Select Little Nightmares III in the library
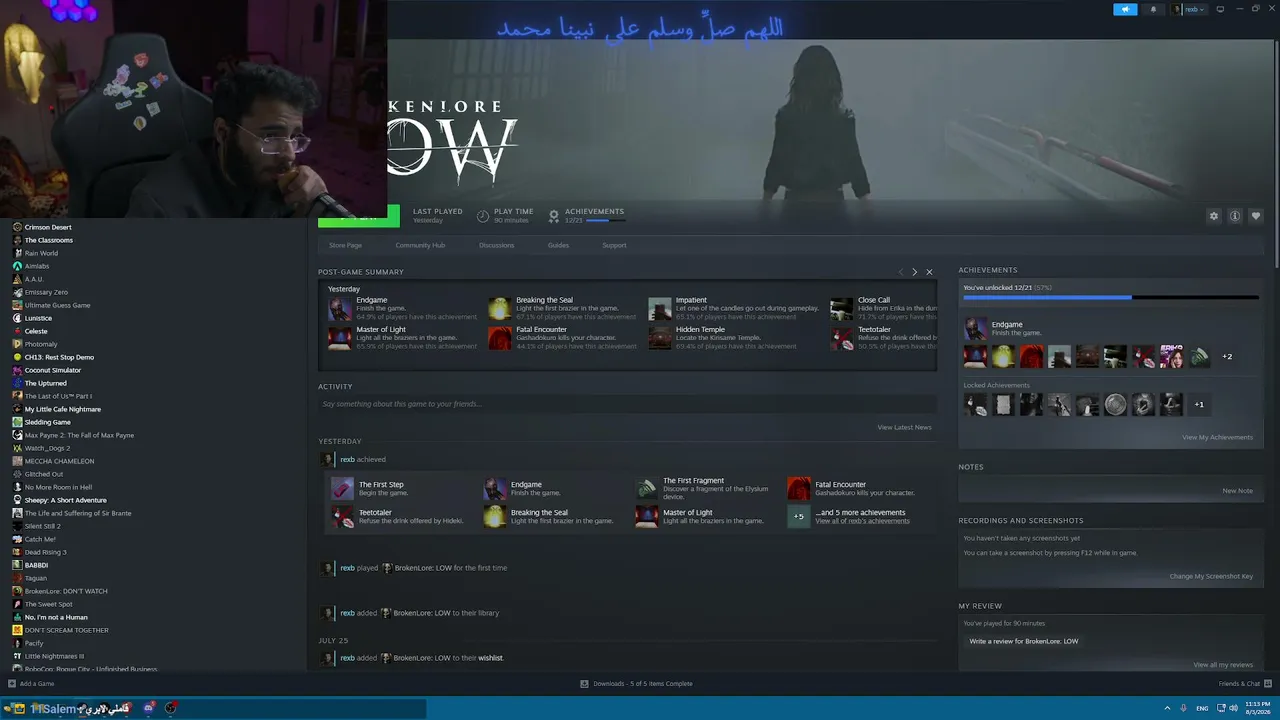1280x720 pixels. point(54,656)
